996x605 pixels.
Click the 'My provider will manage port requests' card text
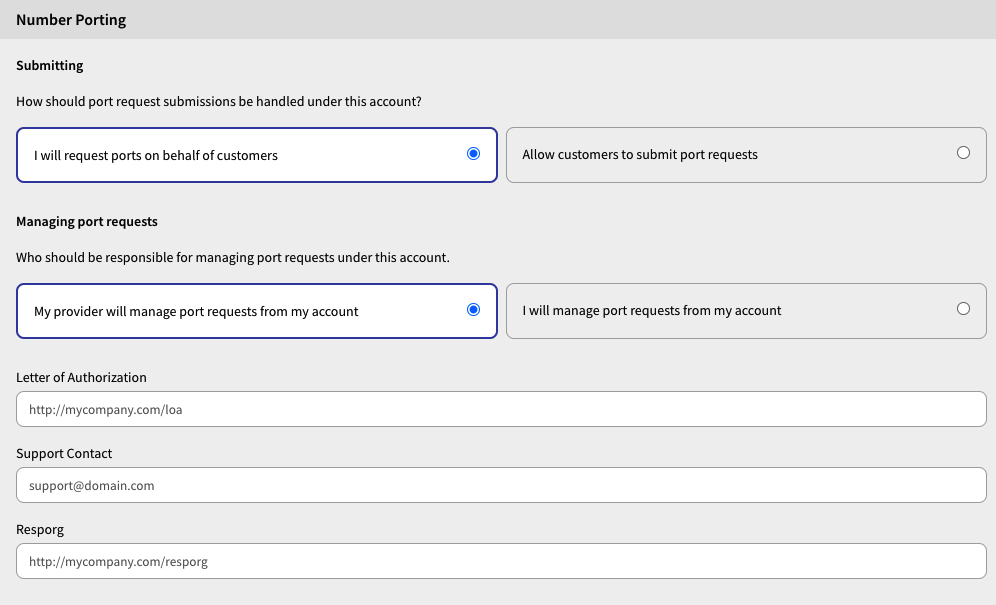[196, 311]
